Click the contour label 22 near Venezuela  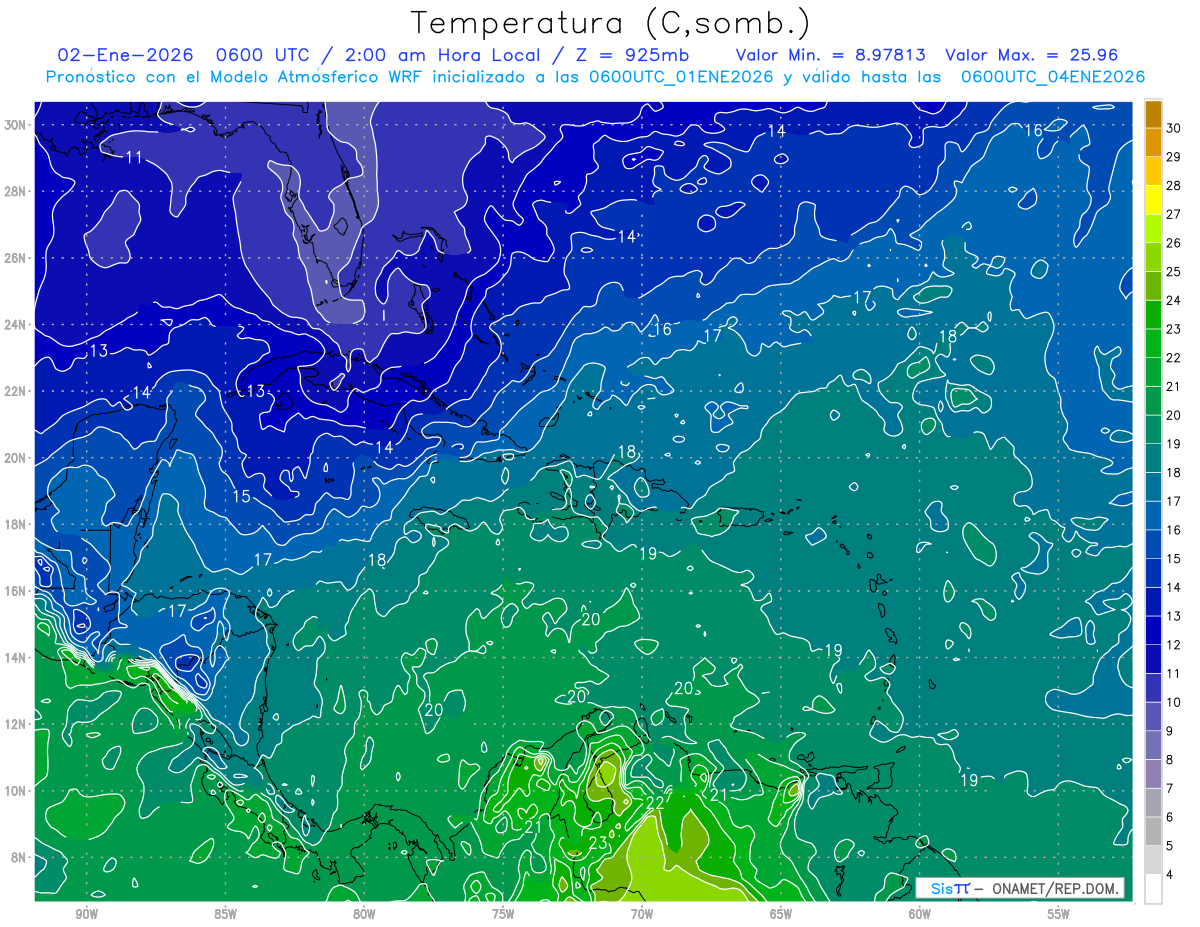[x=654, y=802]
